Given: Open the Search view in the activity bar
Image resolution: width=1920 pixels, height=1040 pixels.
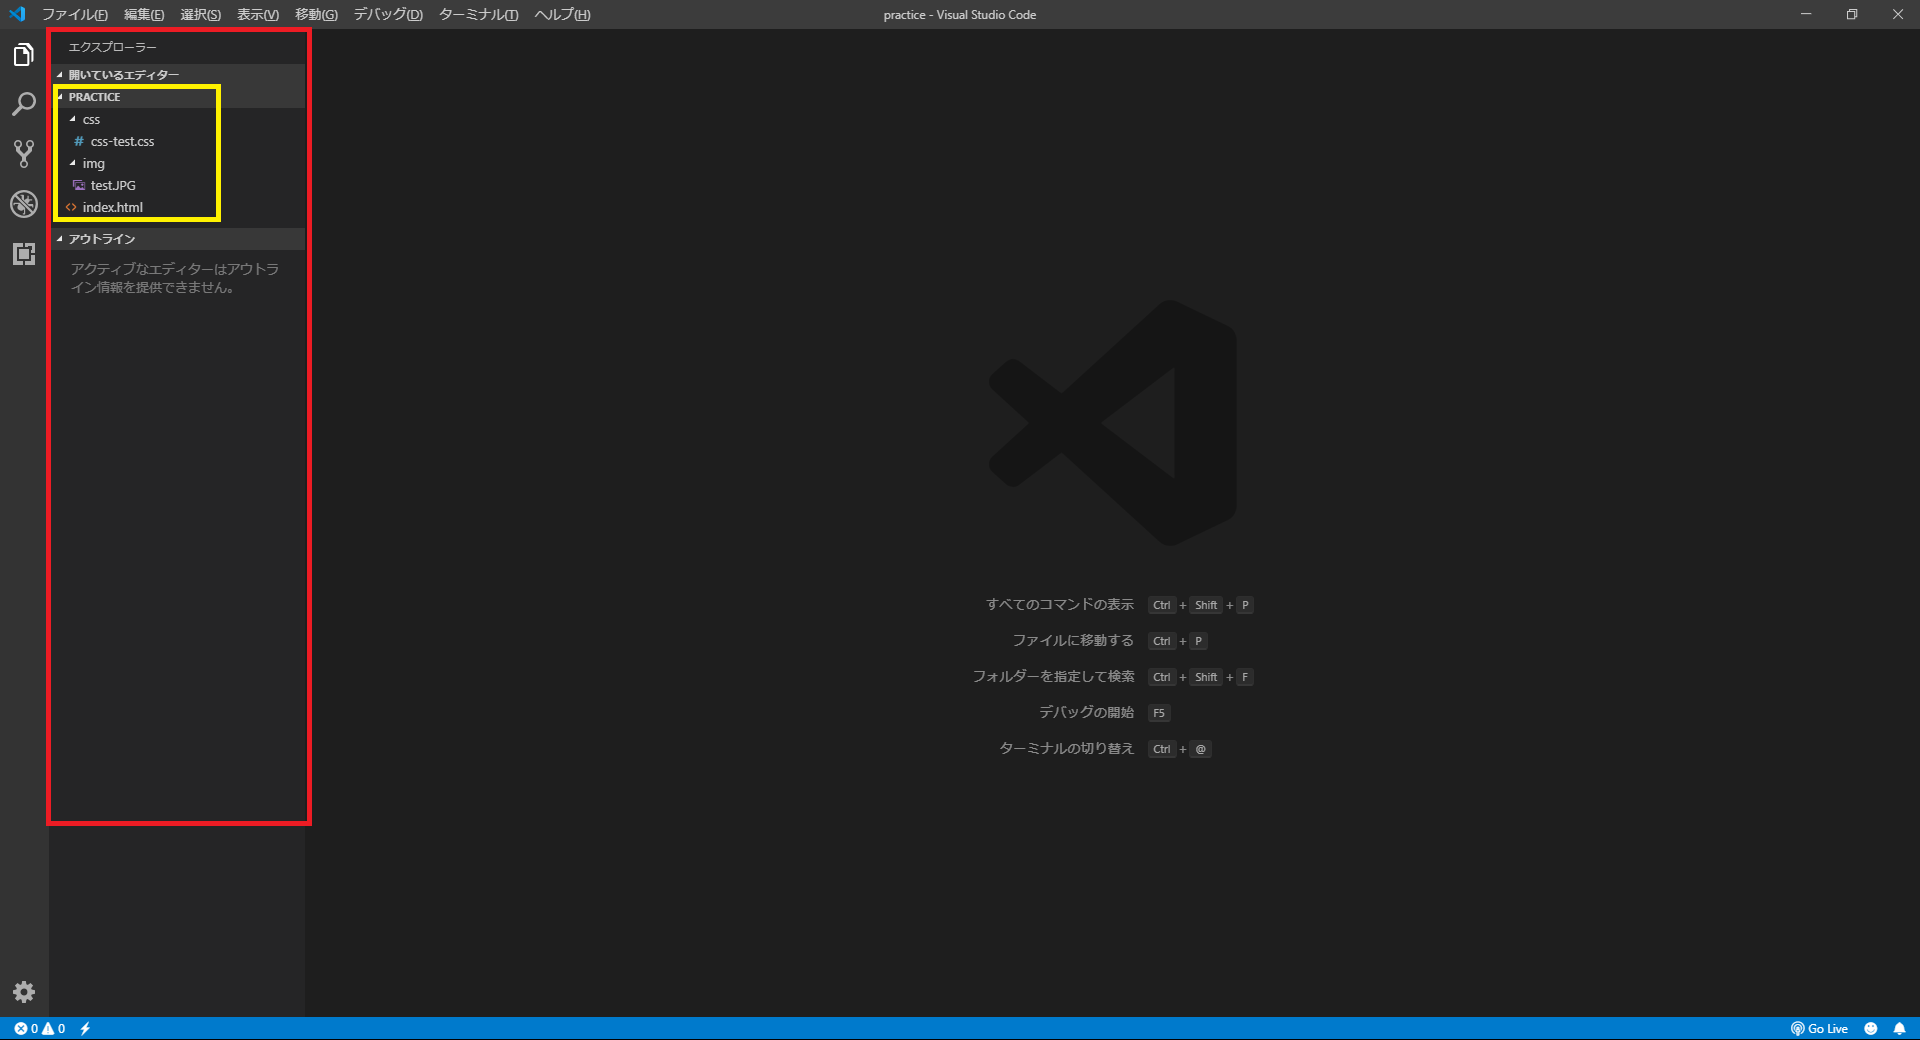Looking at the screenshot, I should 23,104.
